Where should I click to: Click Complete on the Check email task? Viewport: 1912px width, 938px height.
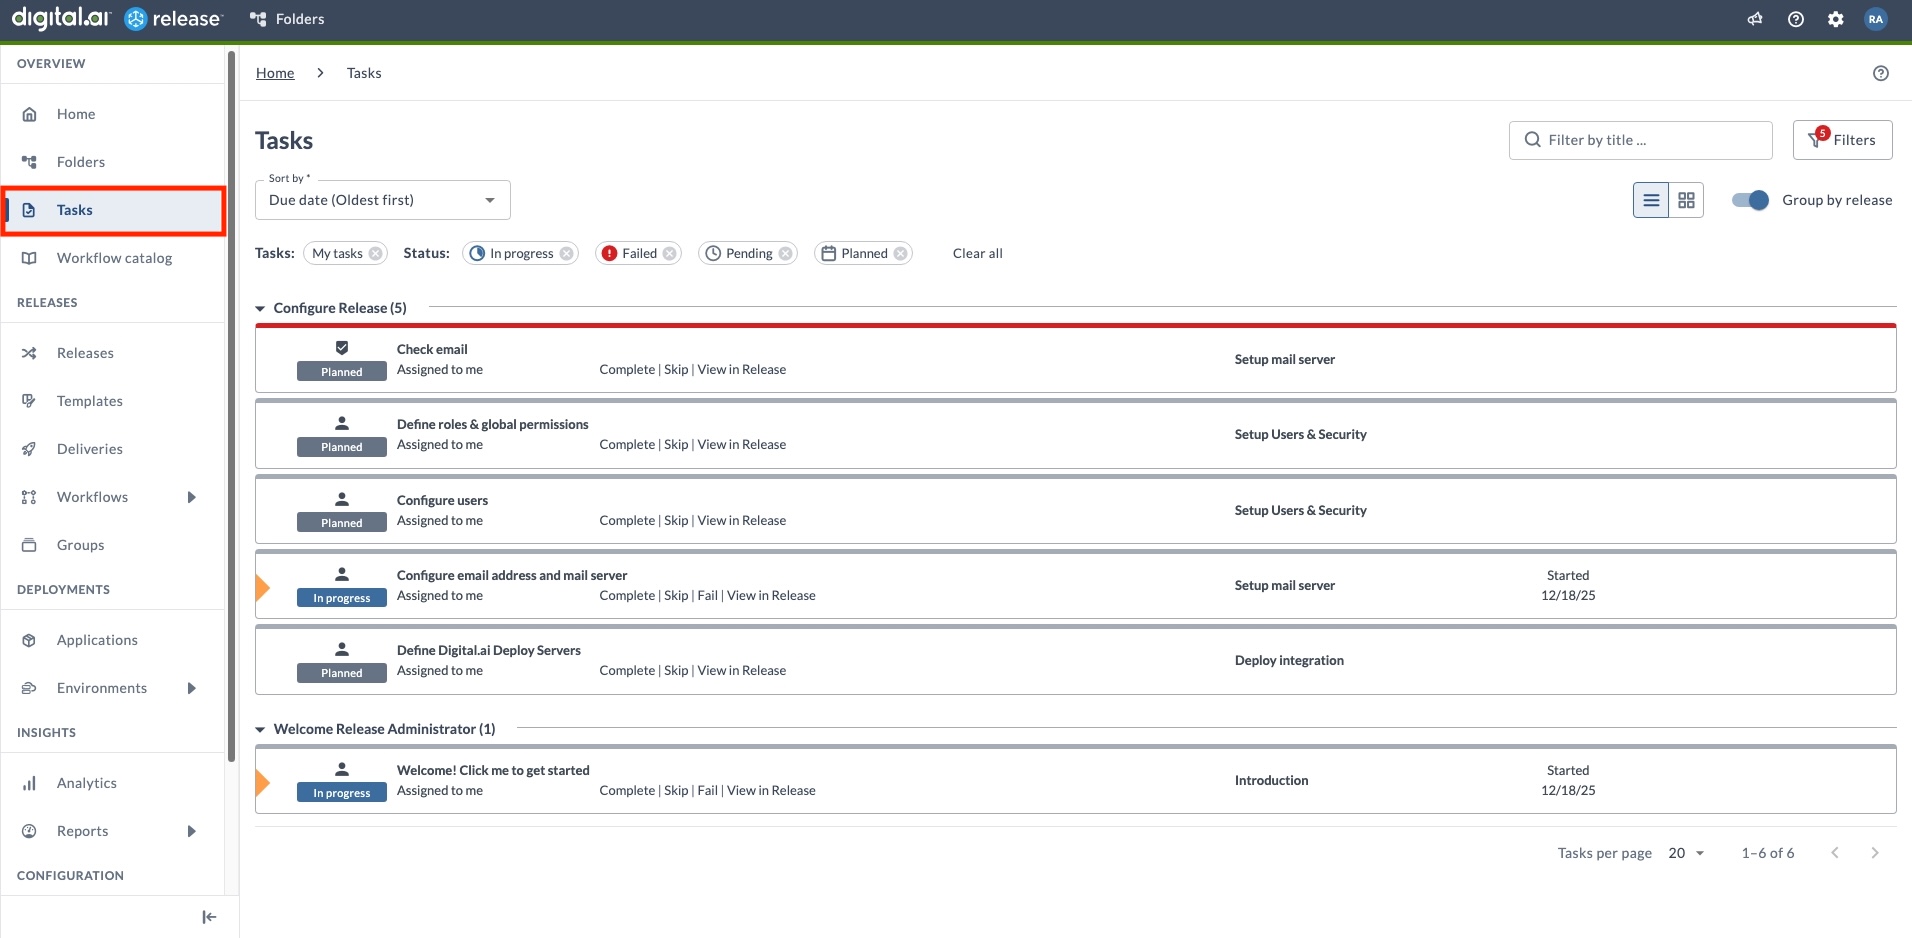627,369
